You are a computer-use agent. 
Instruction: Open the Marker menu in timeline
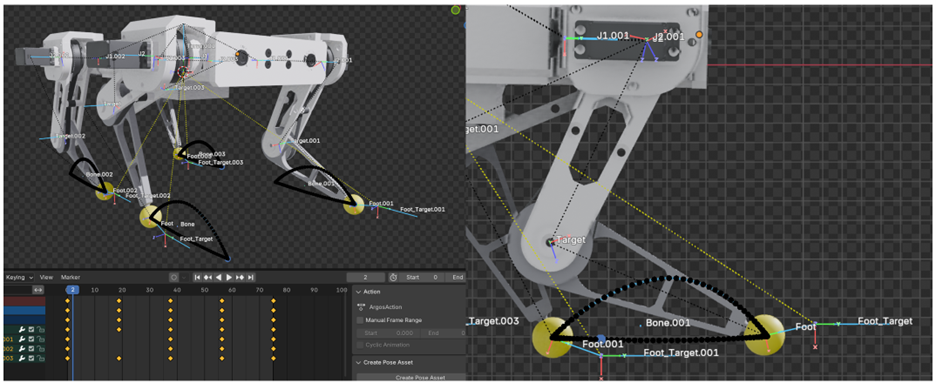click(x=70, y=277)
